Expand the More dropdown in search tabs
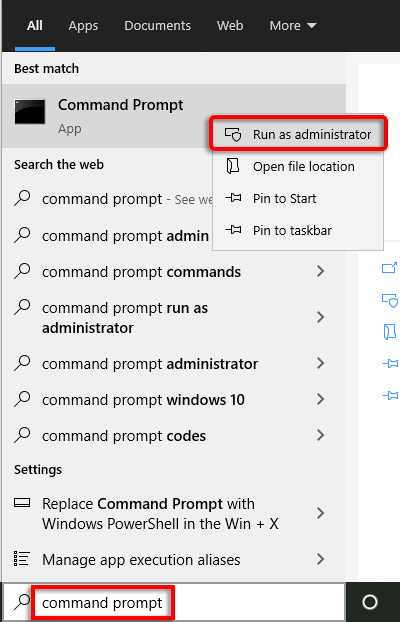400x622 pixels. [x=293, y=26]
